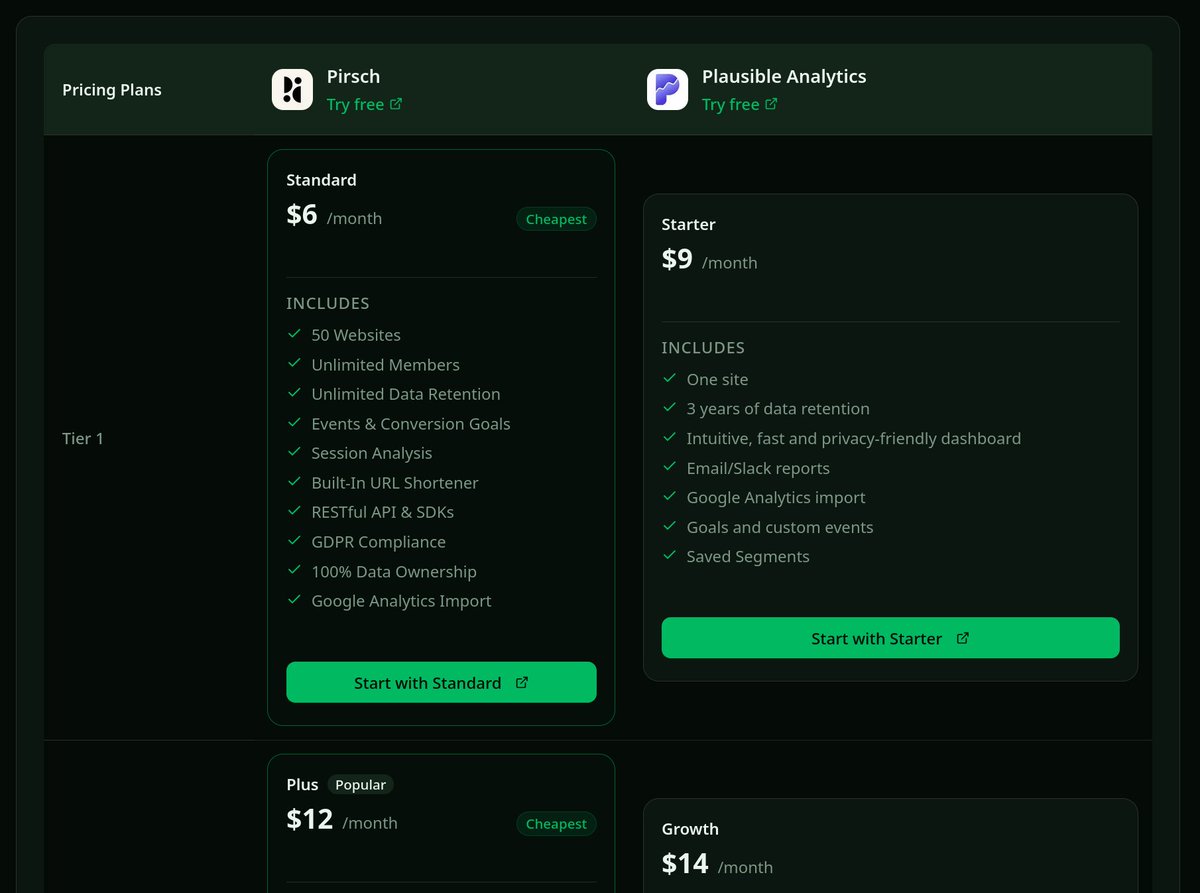Click checkmark beside Email/Slack reports
The height and width of the screenshot is (893, 1200).
click(x=669, y=467)
